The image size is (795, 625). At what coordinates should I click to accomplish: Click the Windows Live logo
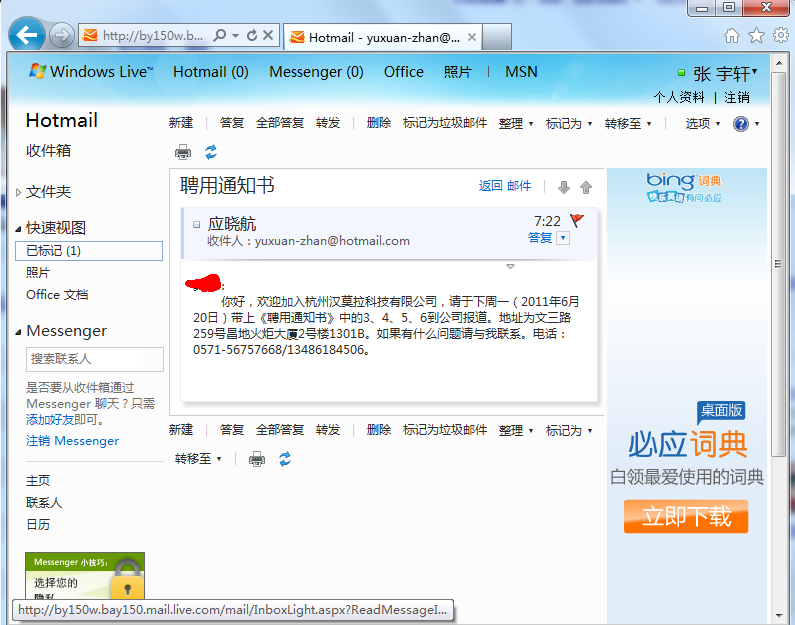click(x=91, y=71)
